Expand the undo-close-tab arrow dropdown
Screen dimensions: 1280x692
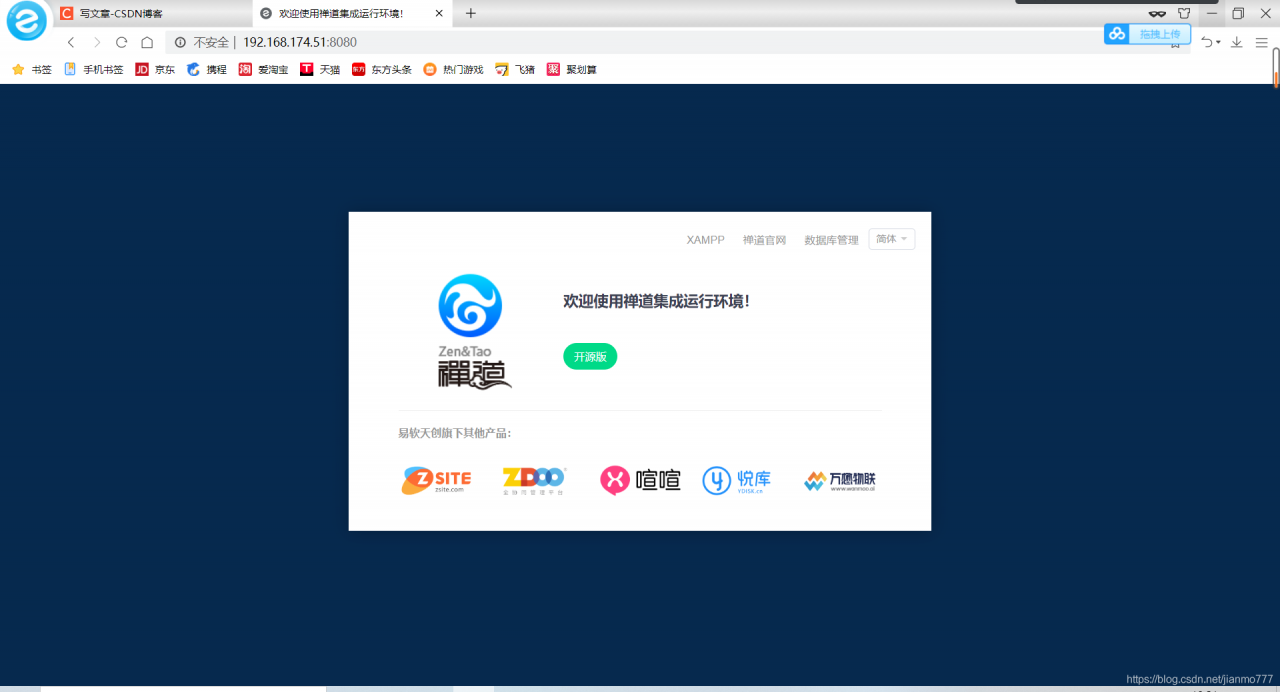point(1218,42)
